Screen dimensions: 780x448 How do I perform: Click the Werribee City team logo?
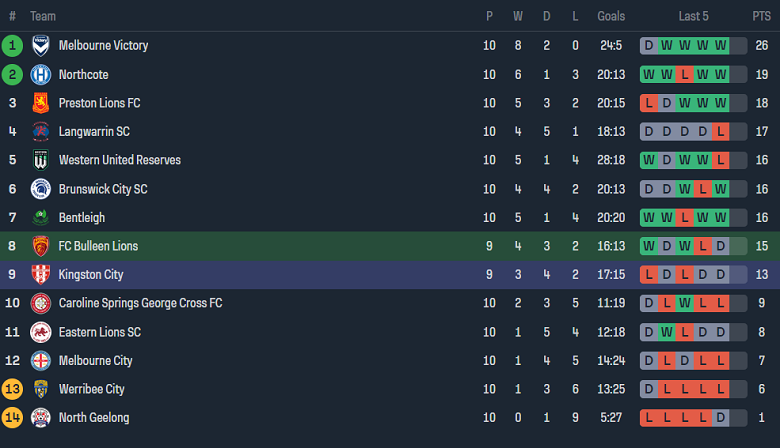point(41,389)
